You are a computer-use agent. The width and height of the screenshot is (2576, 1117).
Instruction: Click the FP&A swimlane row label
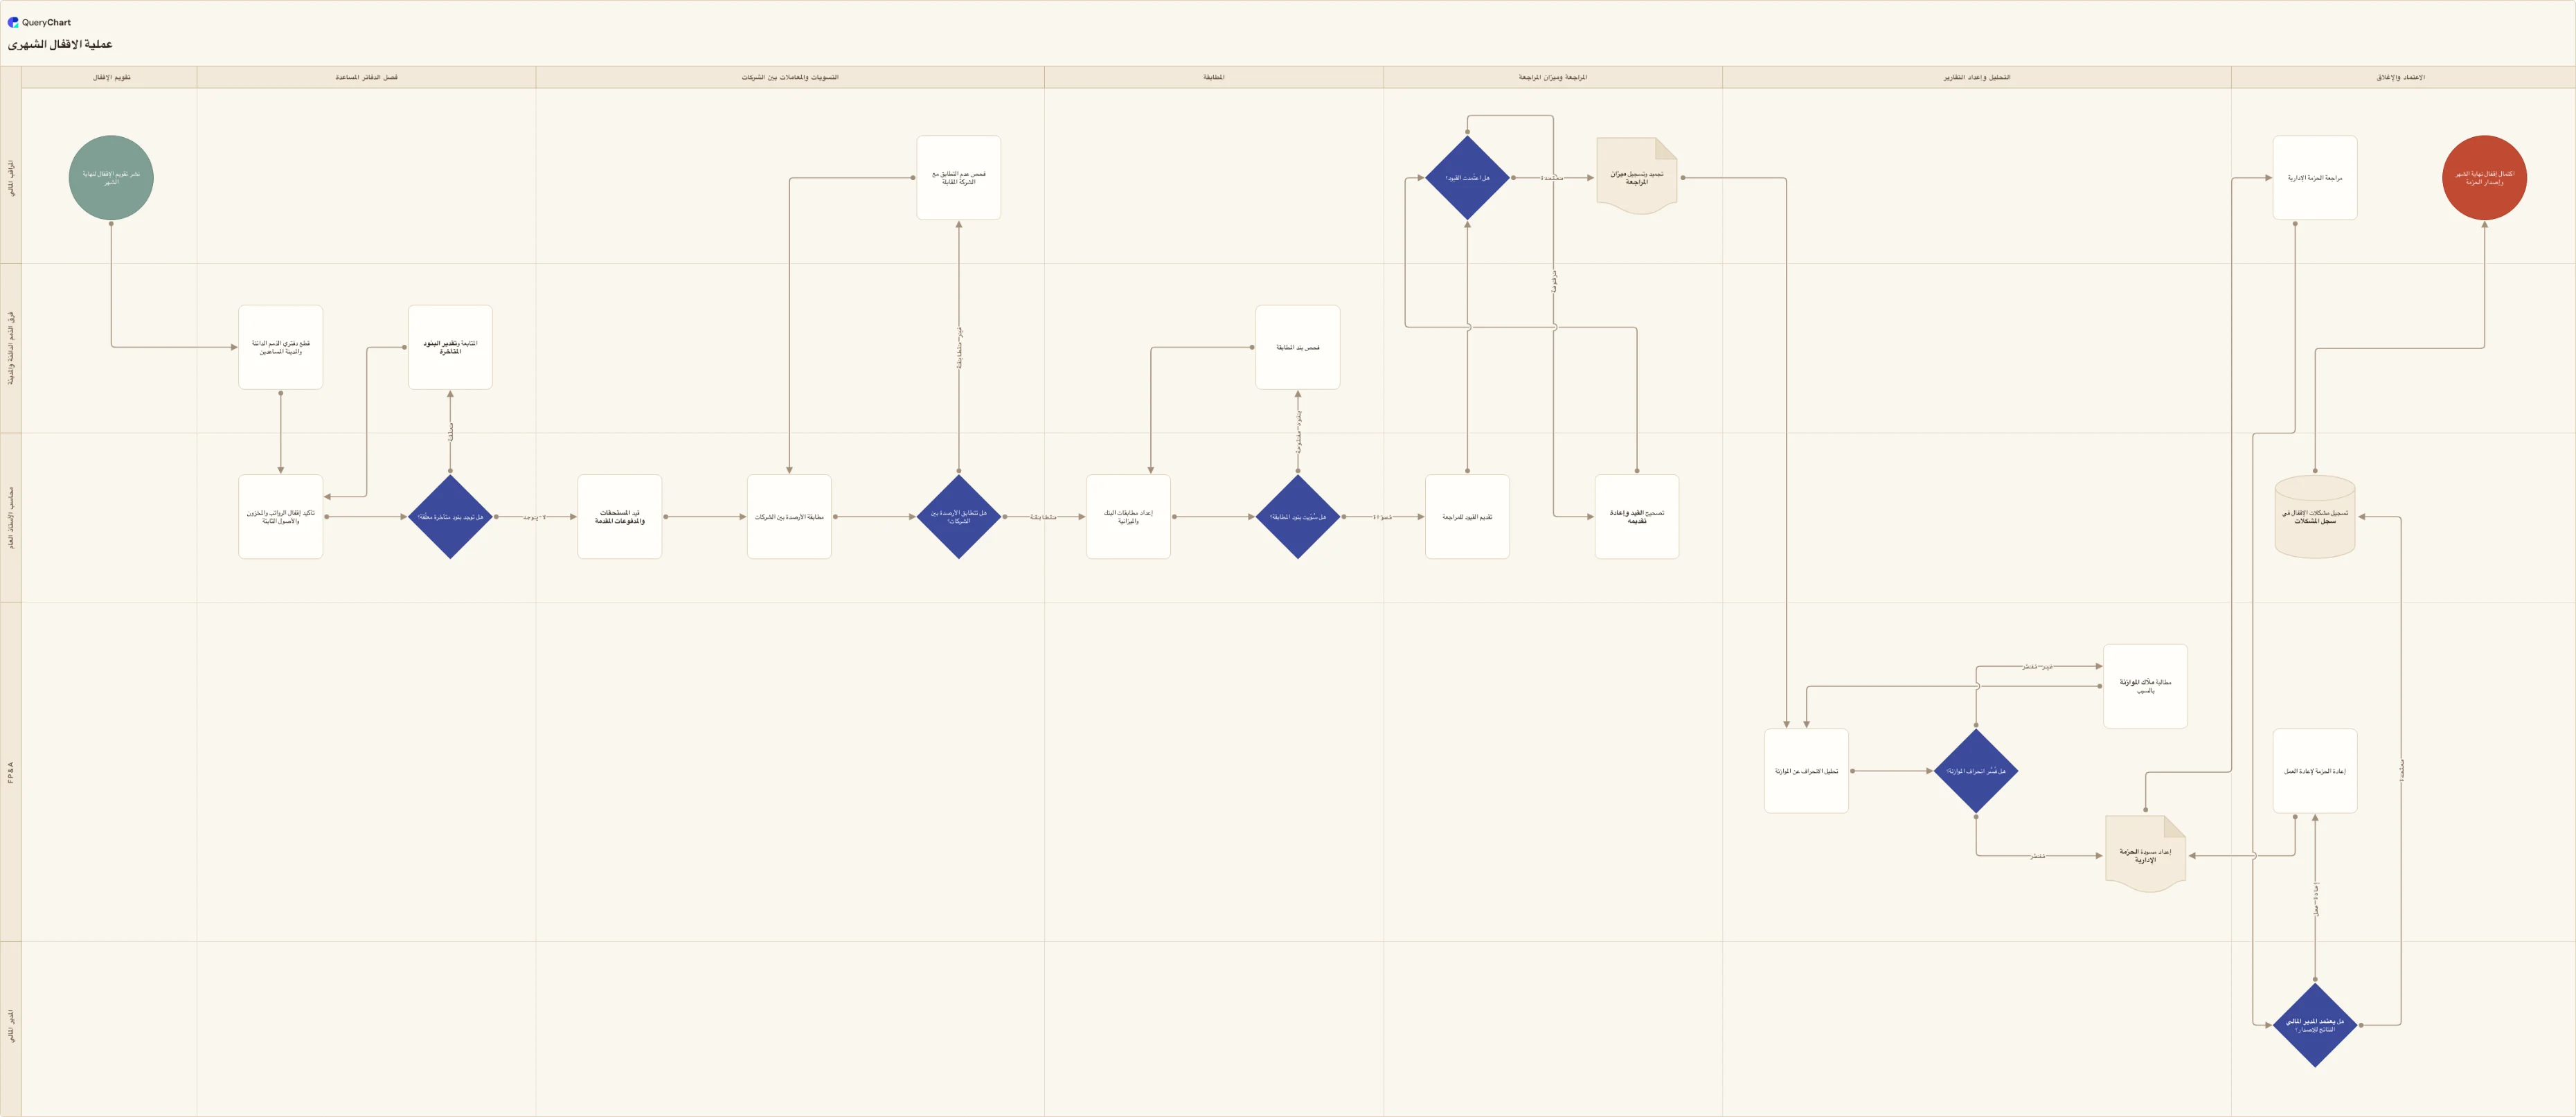(11, 771)
